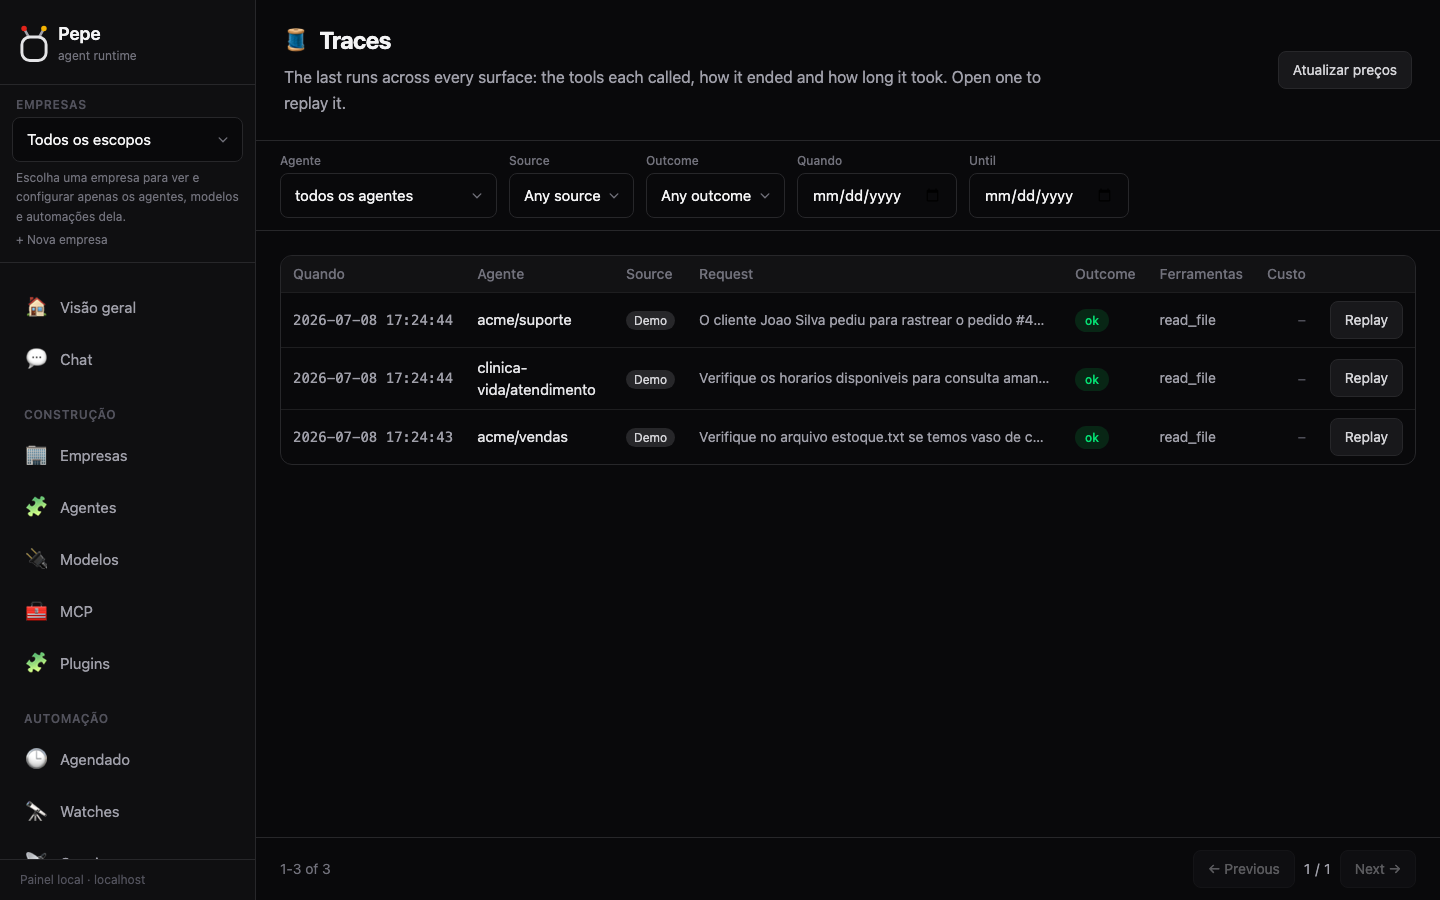Screen dimensions: 1440x900
Task: Open Watches in the sidebar
Action: 127,811
